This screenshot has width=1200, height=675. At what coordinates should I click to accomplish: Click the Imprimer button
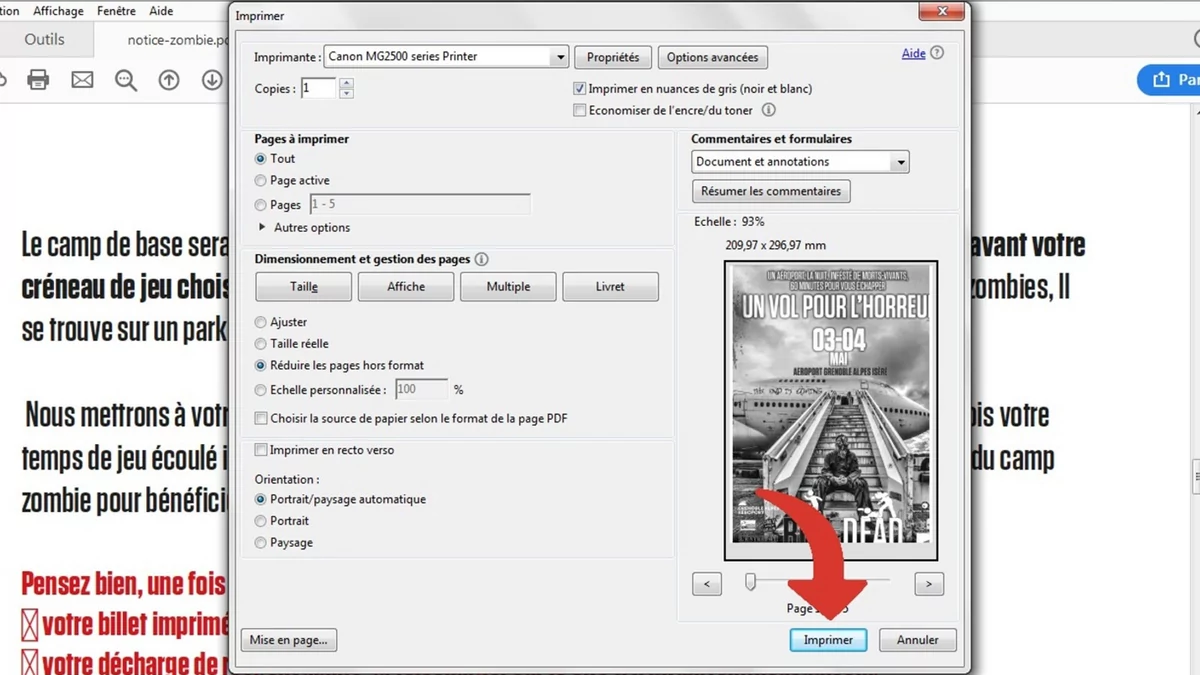(x=828, y=640)
